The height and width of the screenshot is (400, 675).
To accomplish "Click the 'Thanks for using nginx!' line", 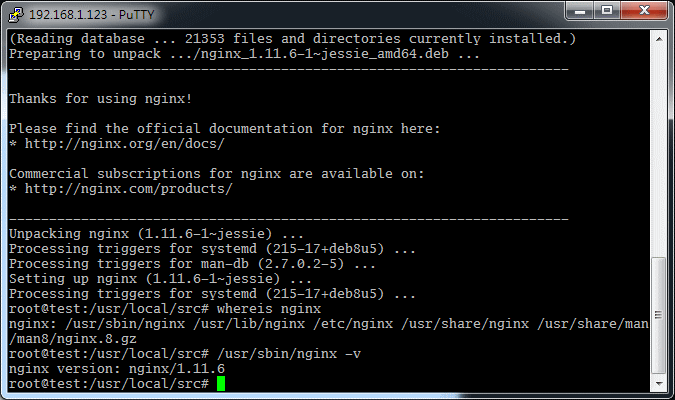I will click(x=100, y=99).
